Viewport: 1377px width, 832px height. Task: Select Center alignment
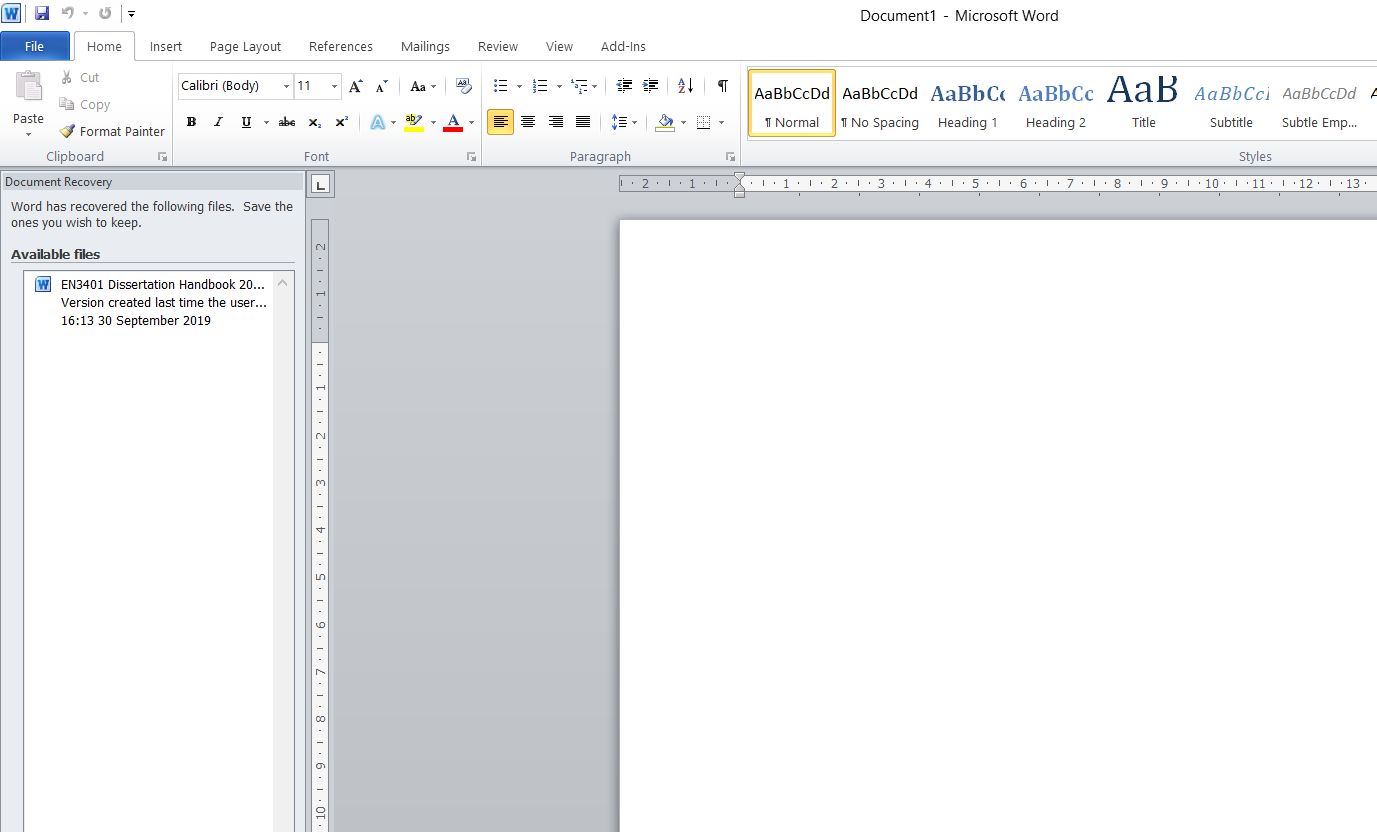528,122
